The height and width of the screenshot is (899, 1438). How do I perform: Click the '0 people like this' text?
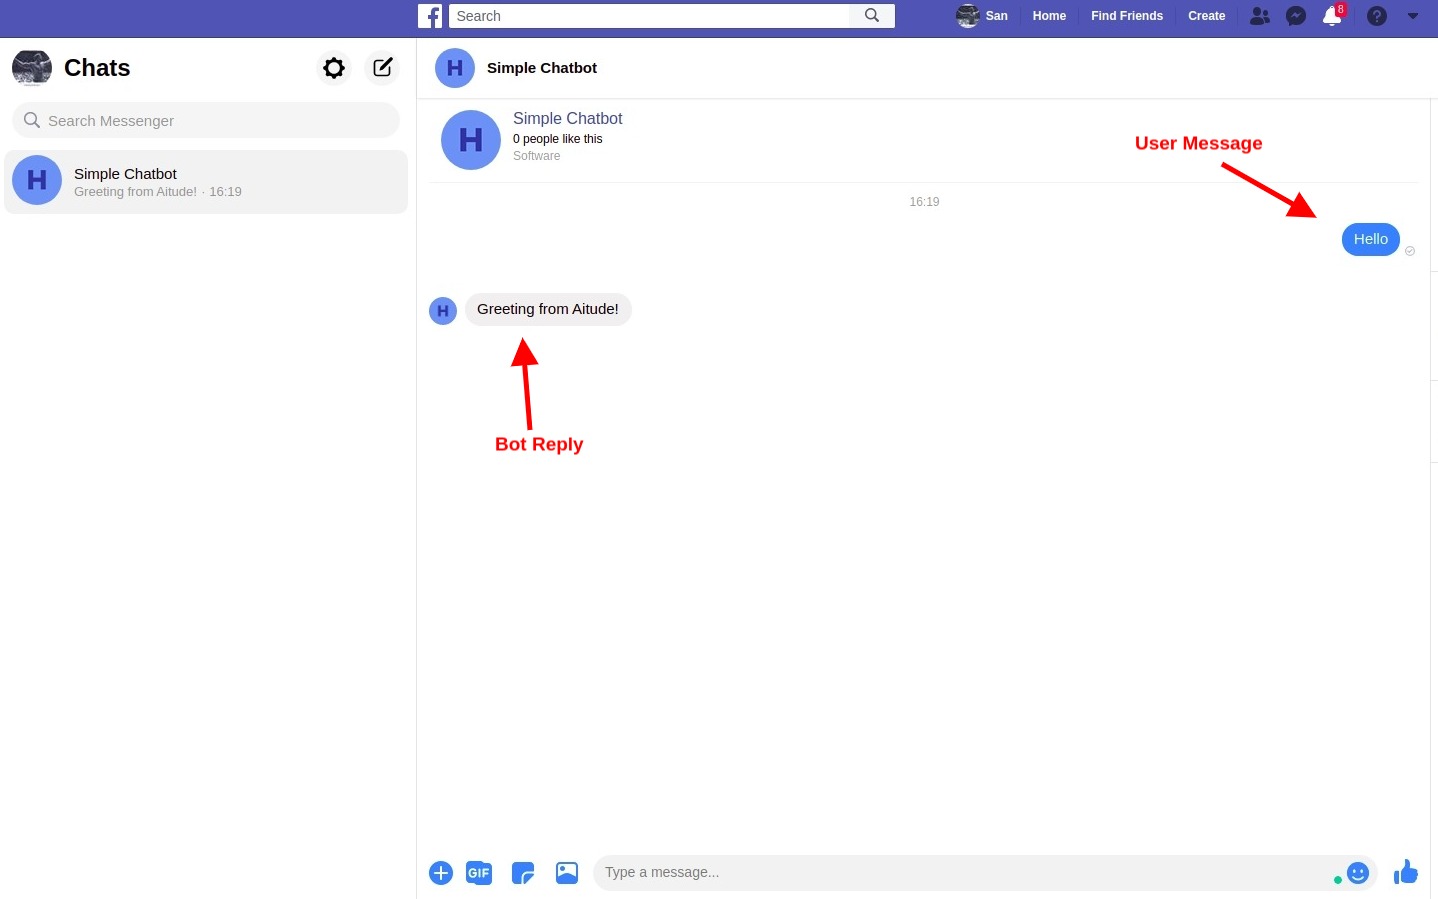pyautogui.click(x=558, y=139)
